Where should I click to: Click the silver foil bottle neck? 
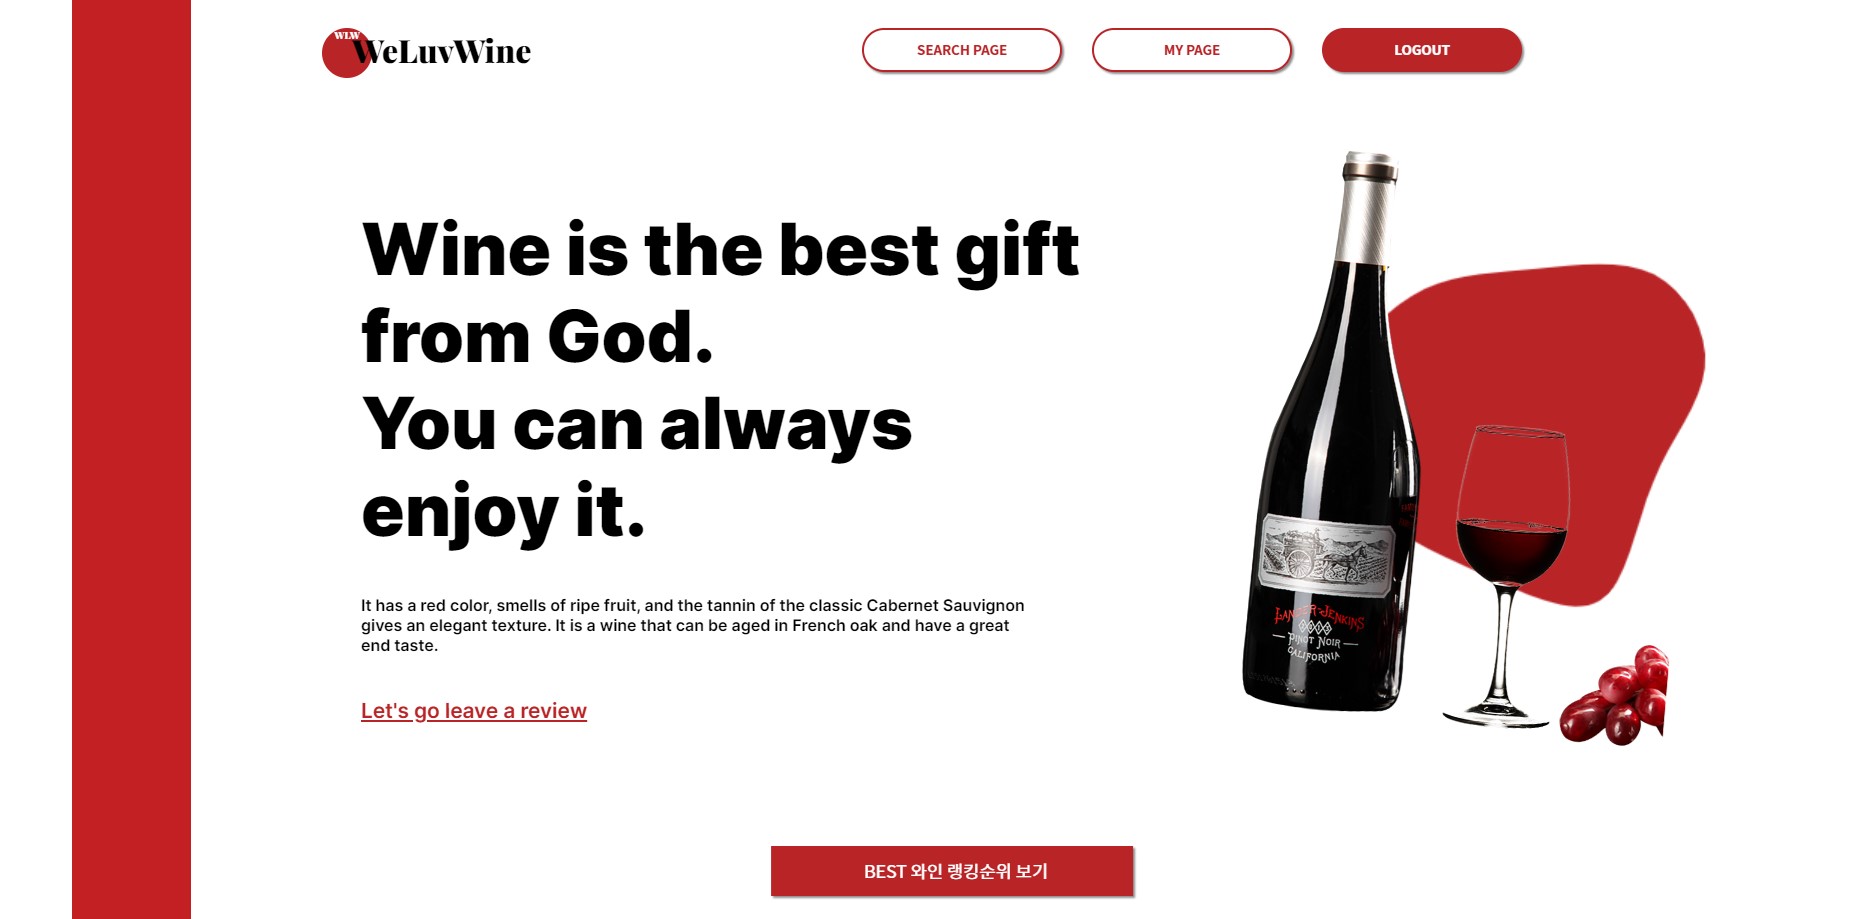click(1366, 208)
